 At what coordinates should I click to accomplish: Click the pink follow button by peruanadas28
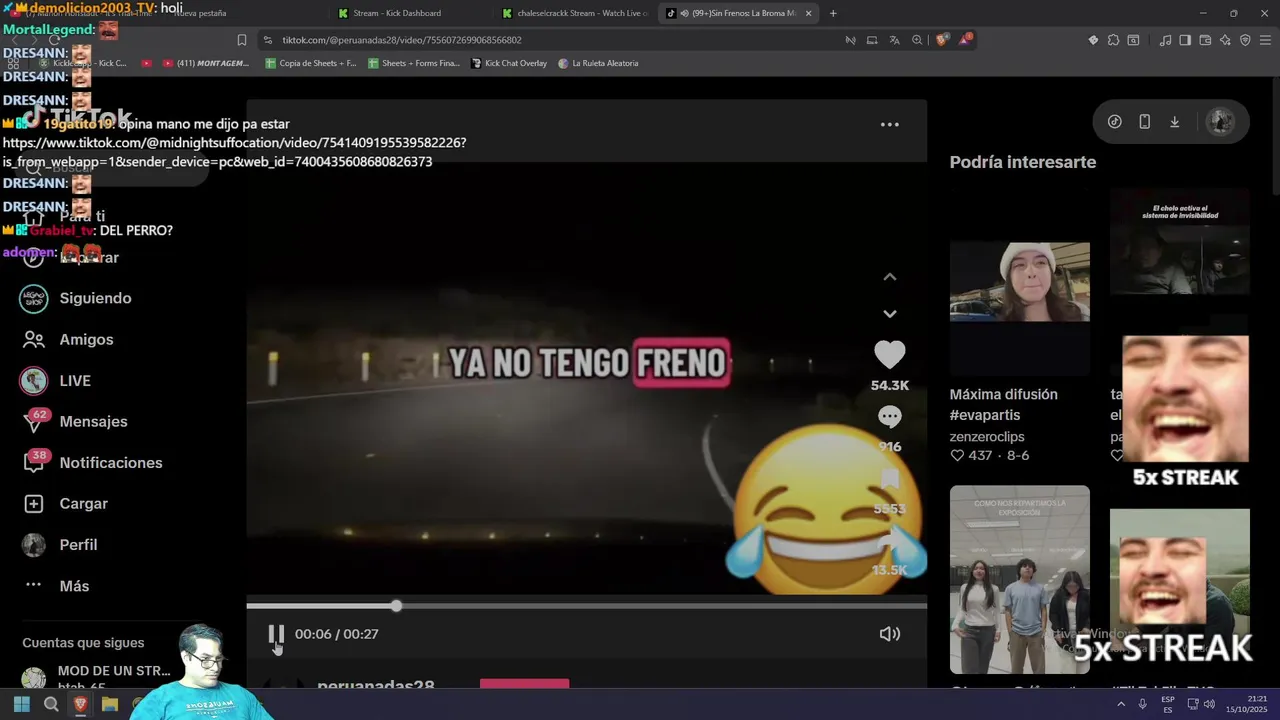click(x=524, y=684)
